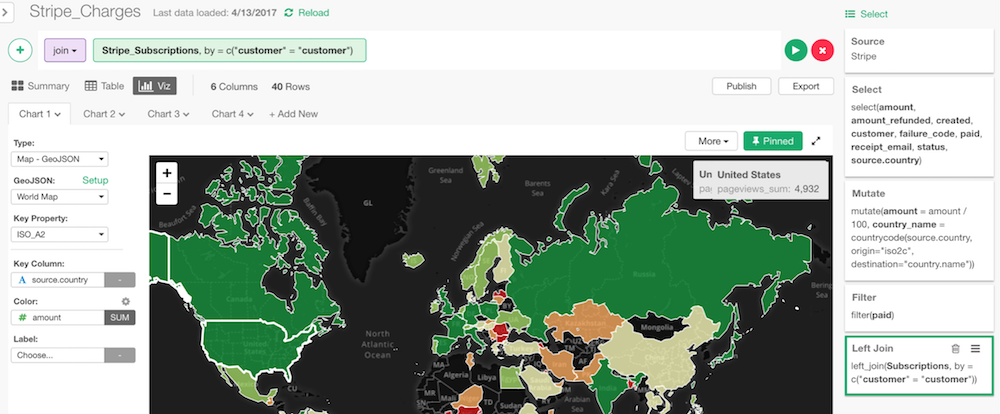This screenshot has height=414, width=1000.
Task: Select the Filter step card
Action: 919,307
